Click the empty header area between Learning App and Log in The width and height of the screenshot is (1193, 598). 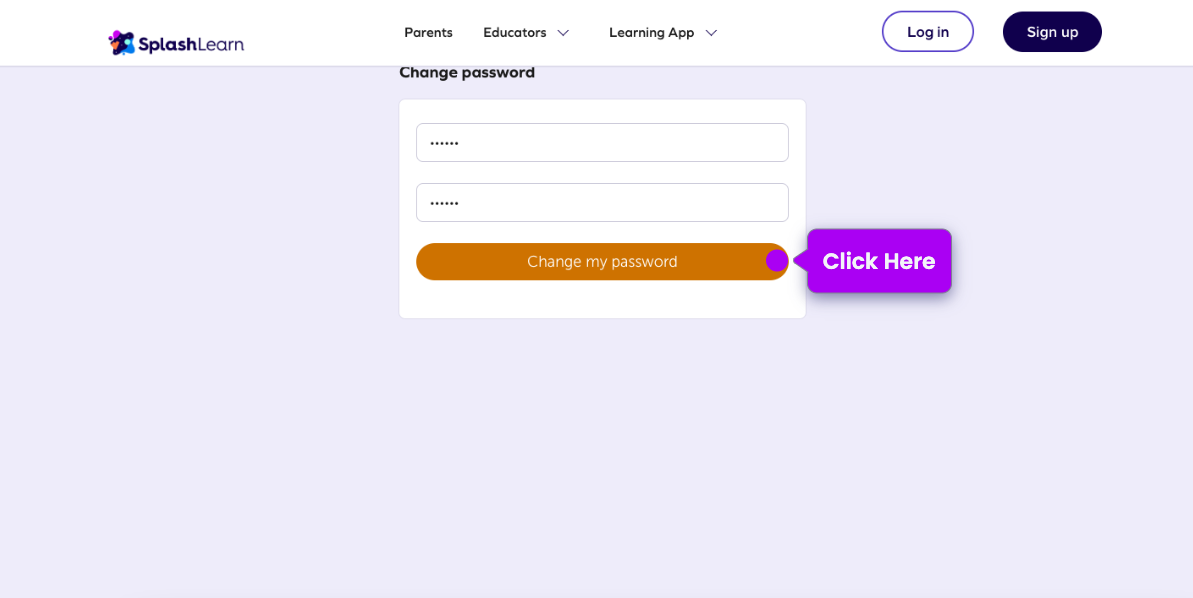pos(800,32)
